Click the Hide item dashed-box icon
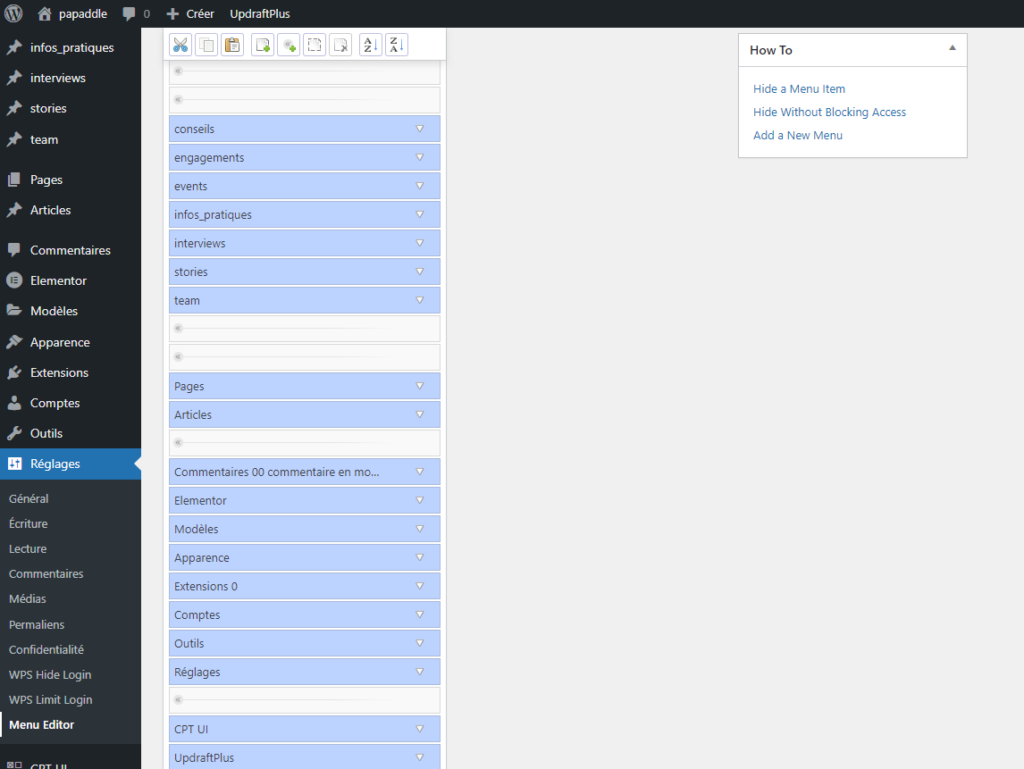The height and width of the screenshot is (769, 1024). [314, 45]
